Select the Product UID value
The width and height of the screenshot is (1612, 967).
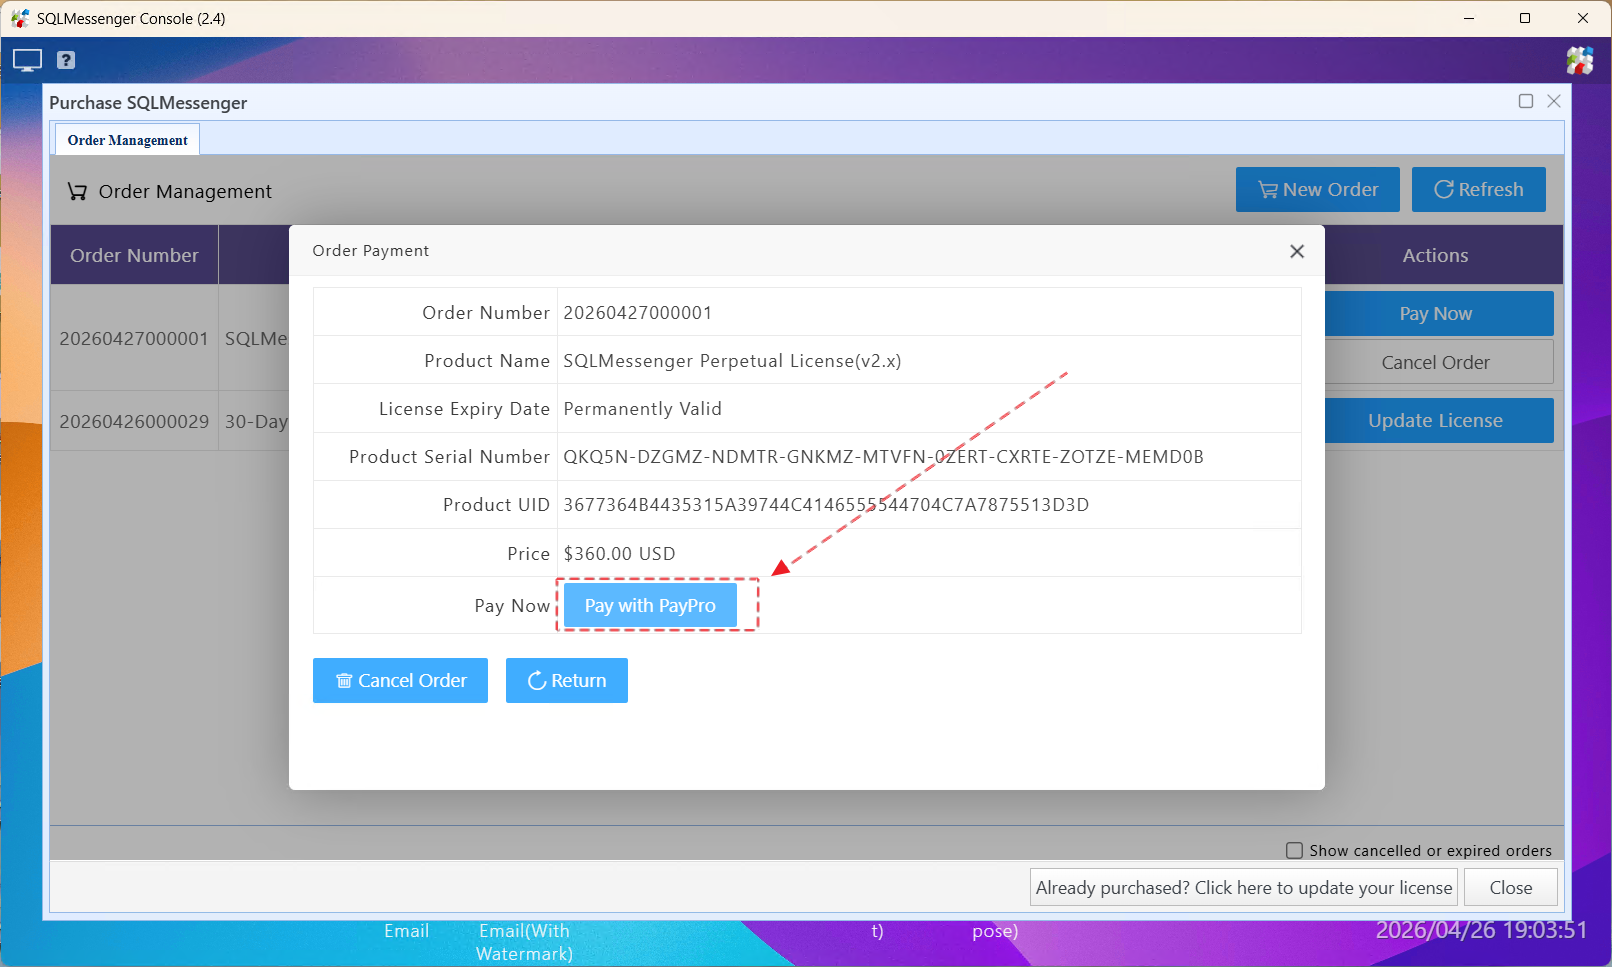click(x=826, y=505)
